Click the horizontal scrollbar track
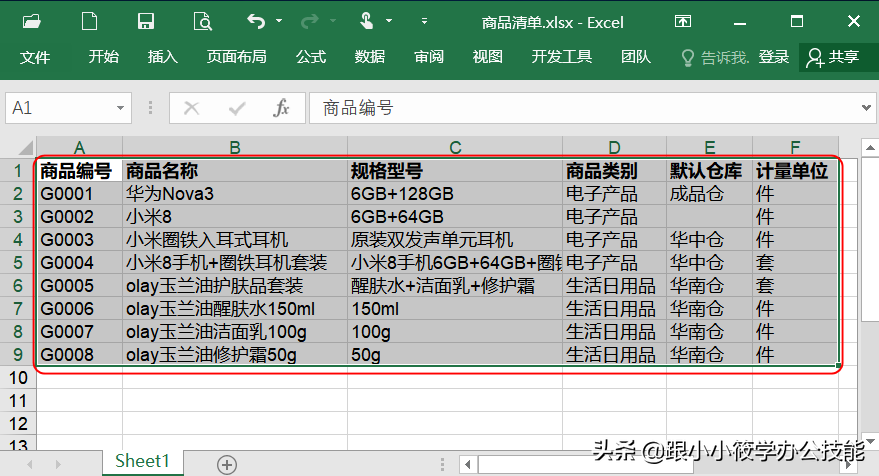The height and width of the screenshot is (476, 879). tap(656, 464)
